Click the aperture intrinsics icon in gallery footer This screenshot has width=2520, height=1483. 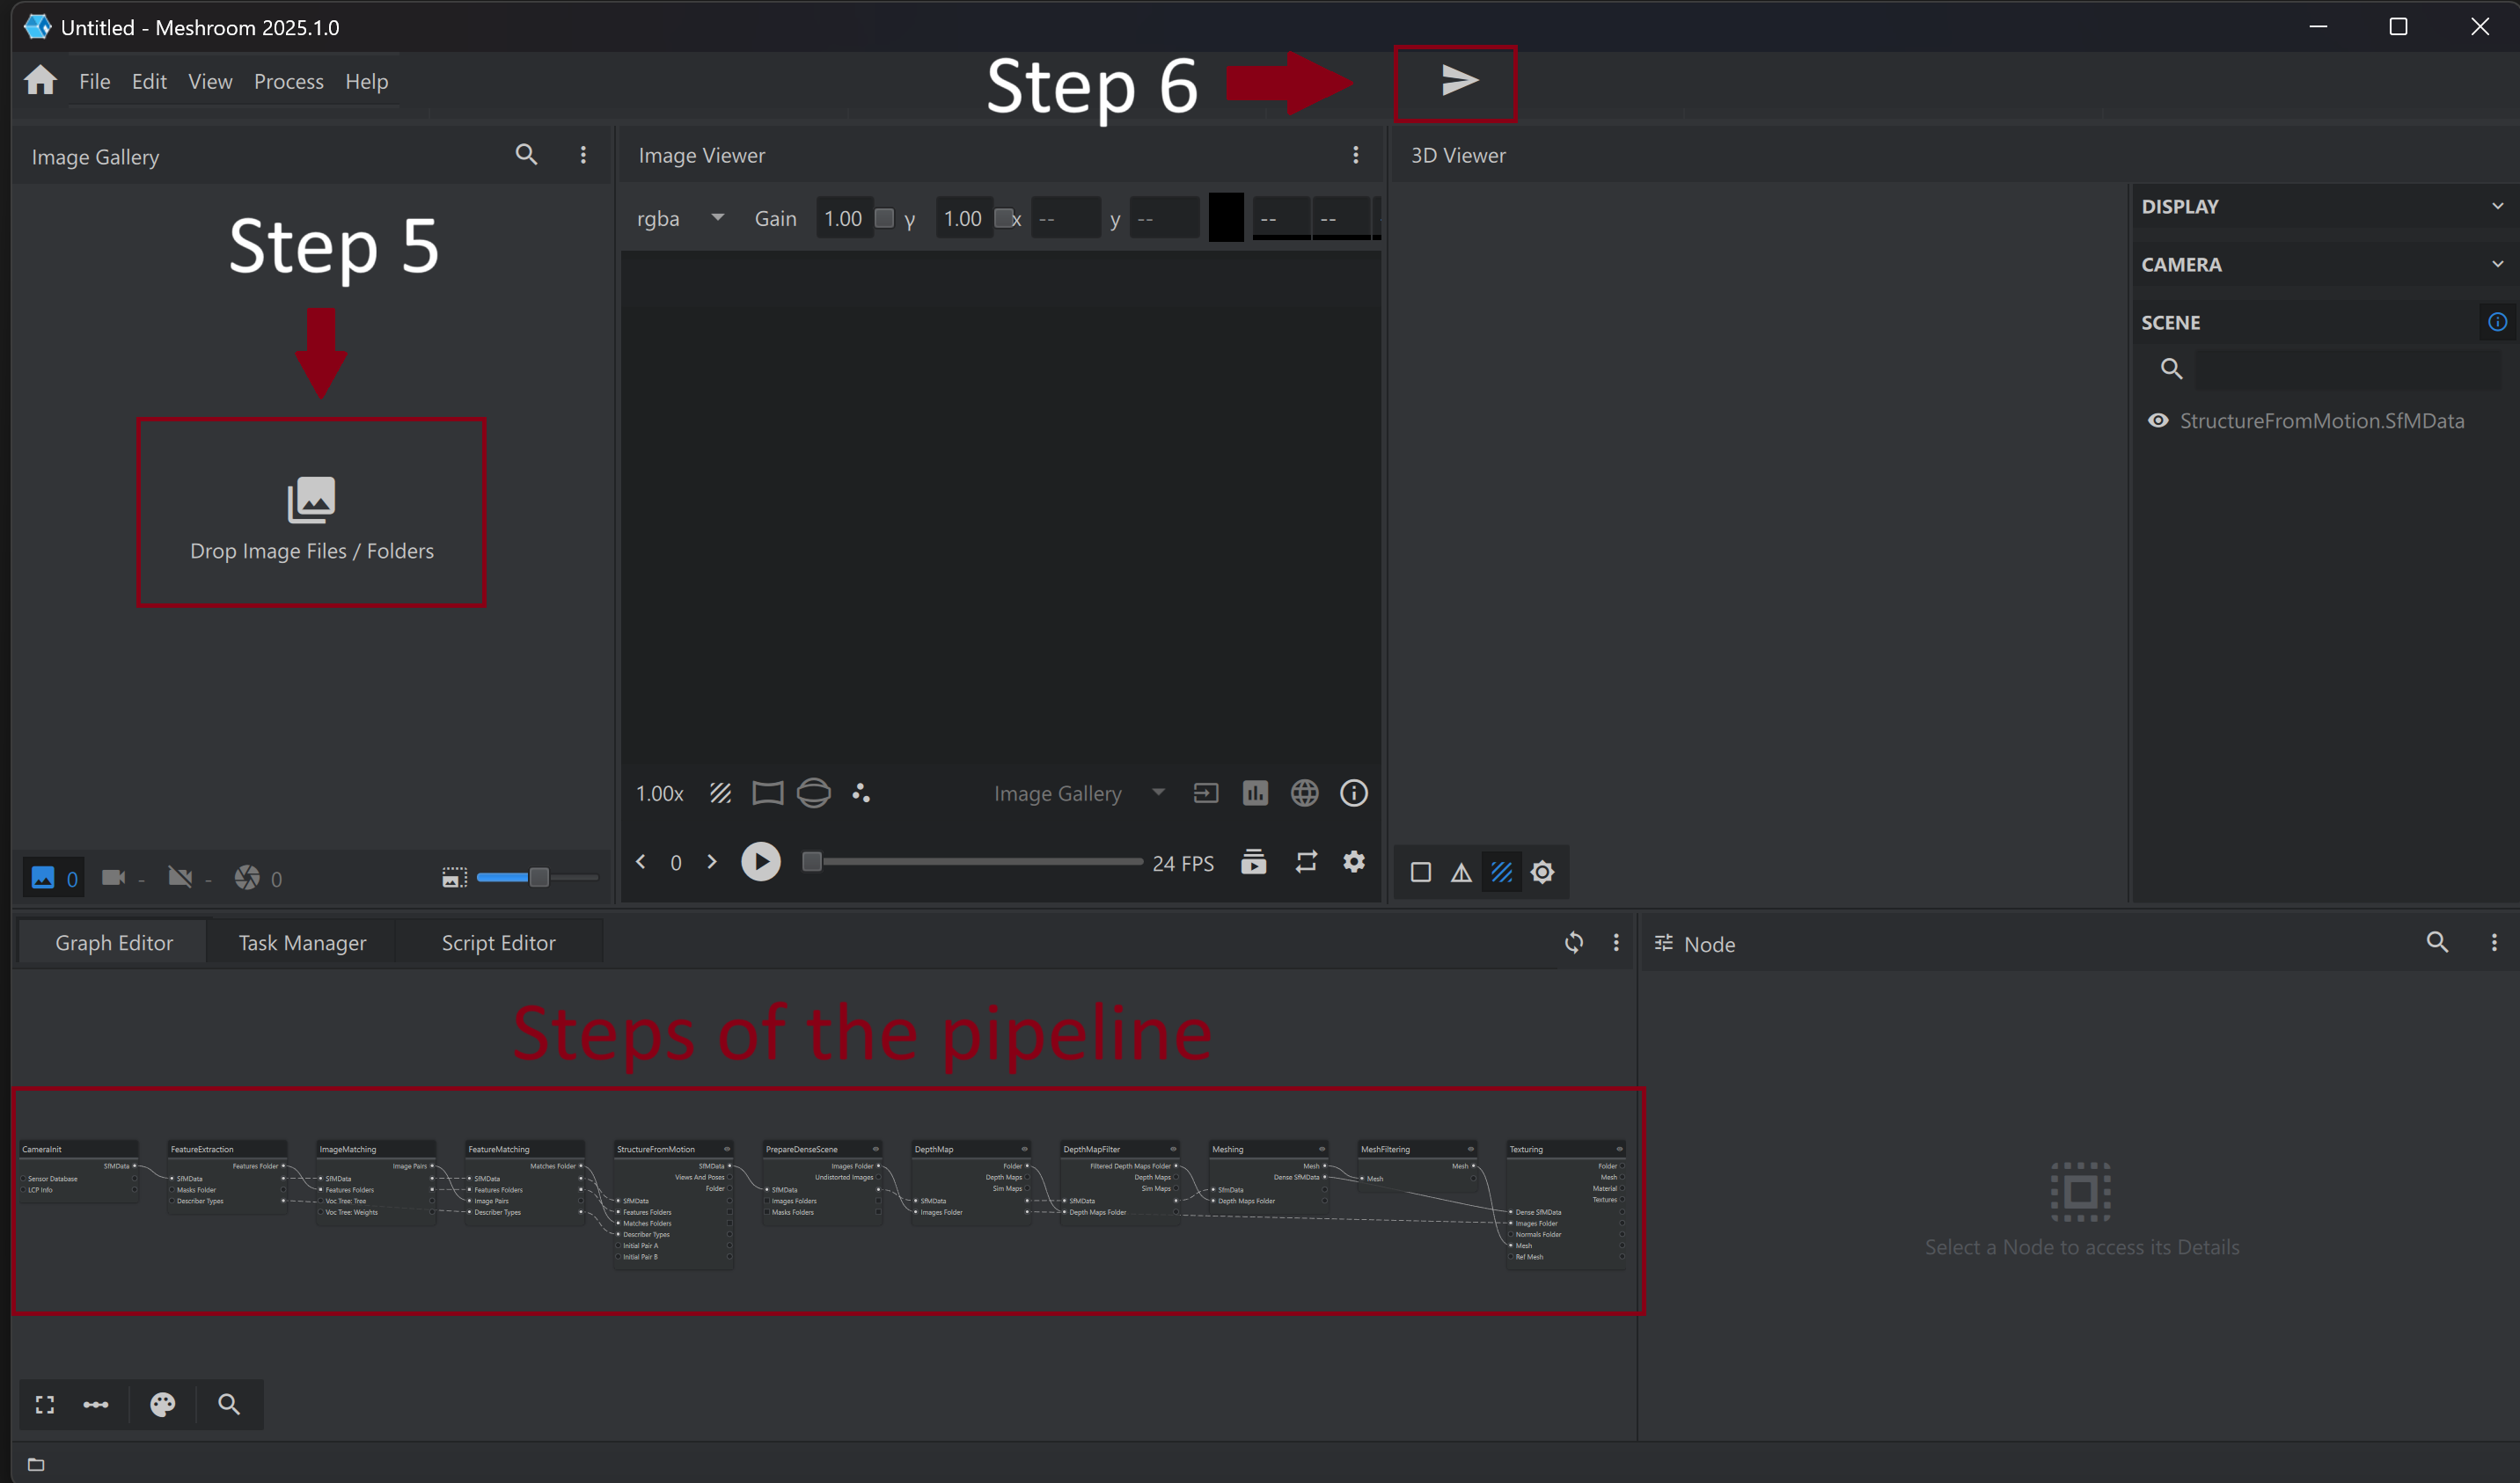246,878
